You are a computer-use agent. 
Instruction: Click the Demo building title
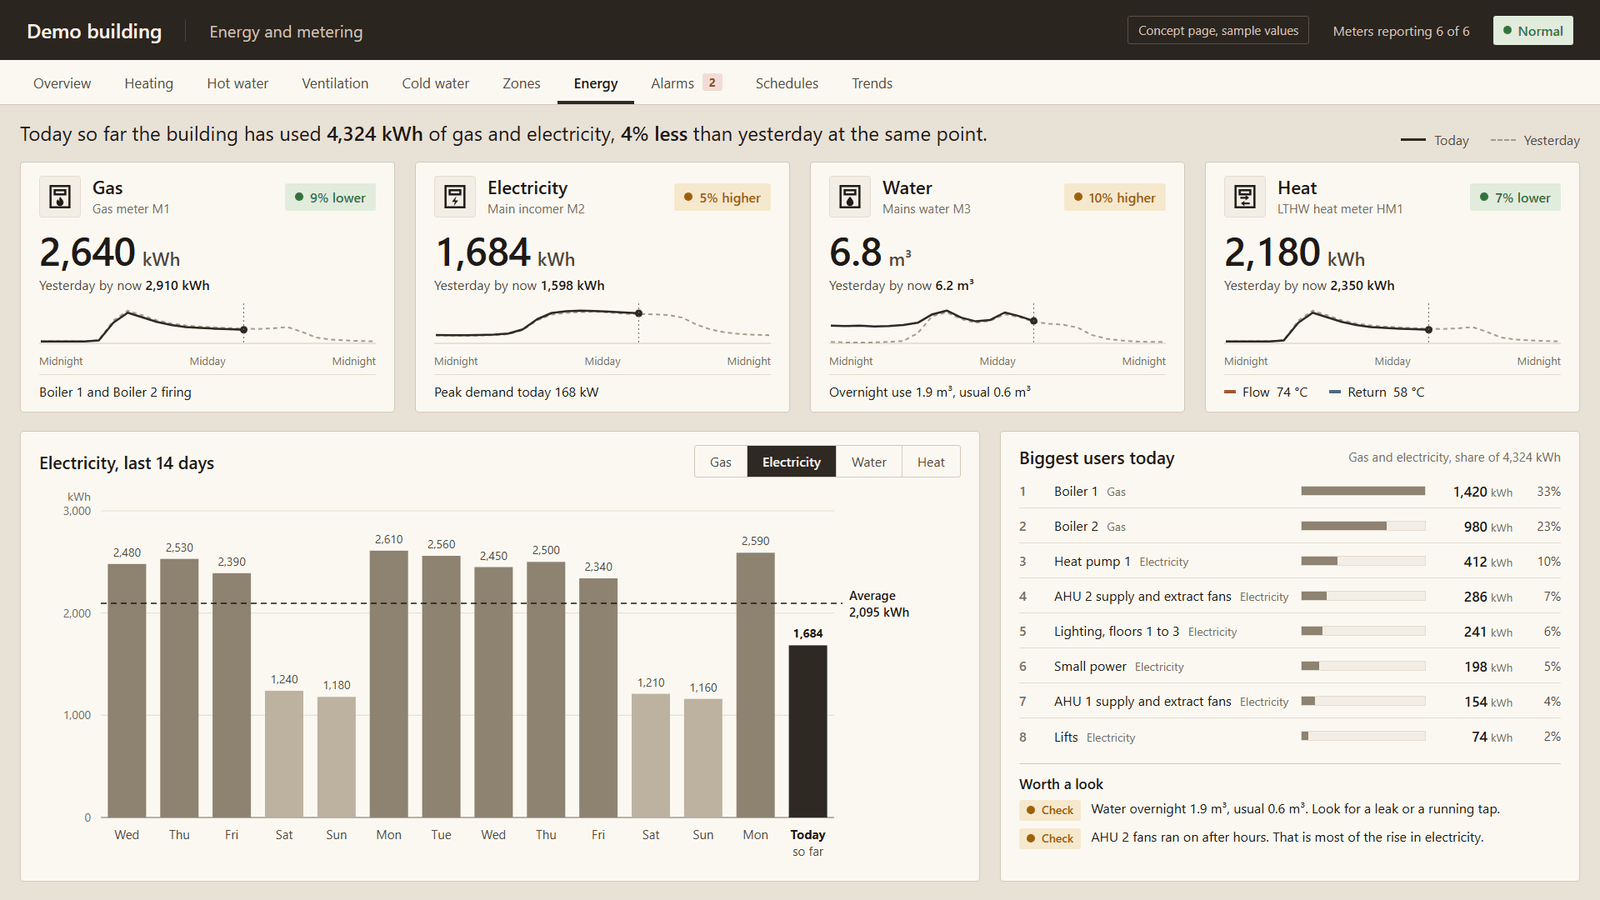[x=94, y=31]
